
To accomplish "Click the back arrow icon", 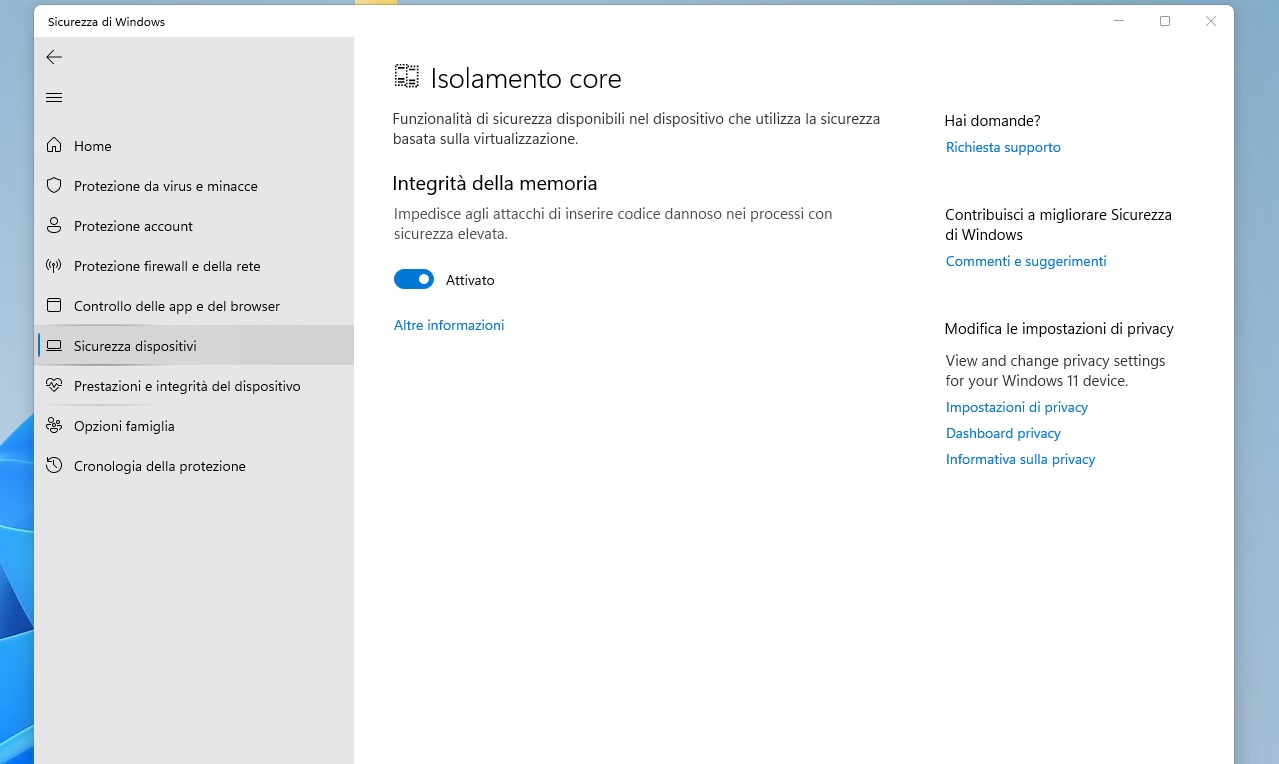I will point(54,58).
